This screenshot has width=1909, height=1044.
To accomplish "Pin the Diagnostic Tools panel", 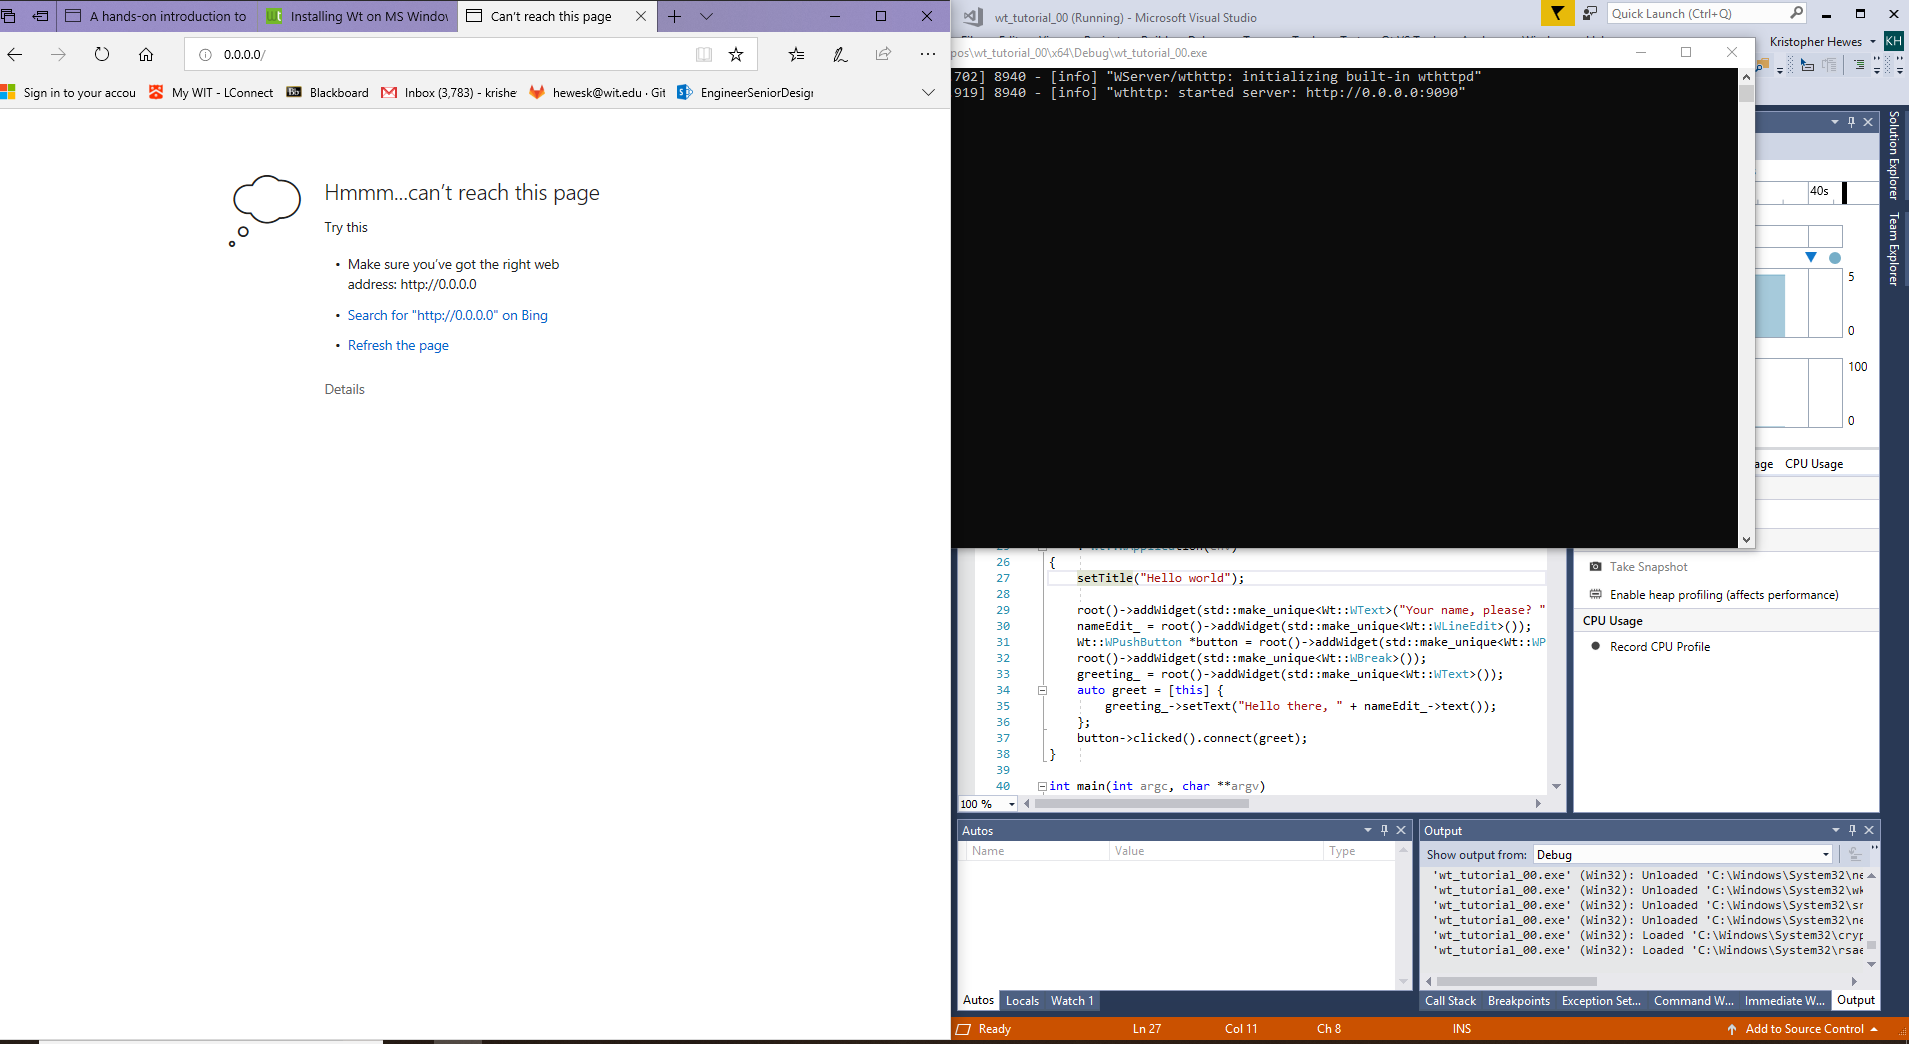I will point(1851,122).
